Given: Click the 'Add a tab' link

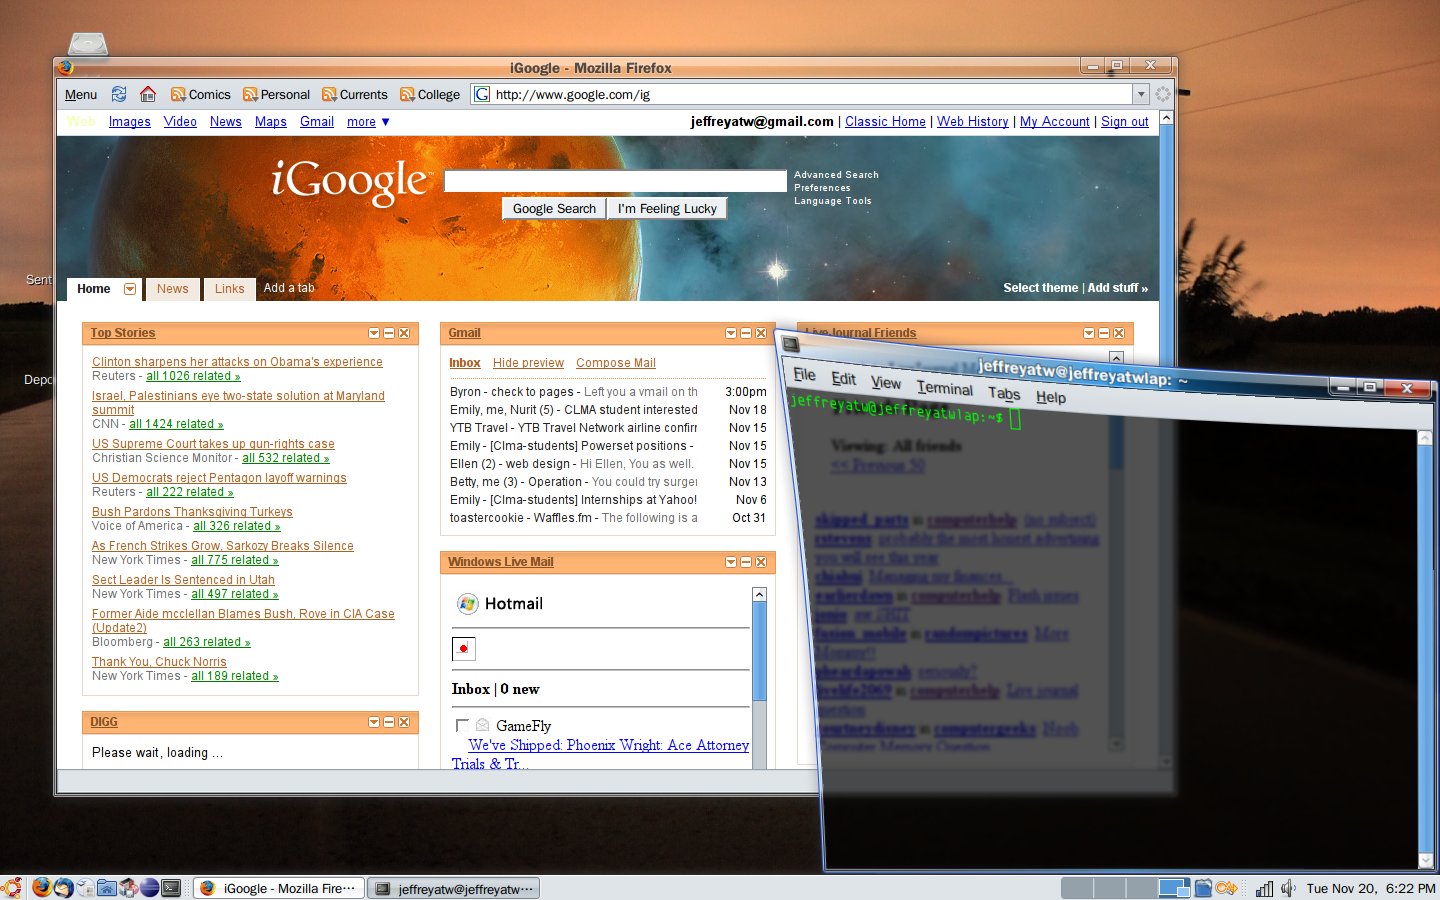Looking at the screenshot, I should coord(289,288).
